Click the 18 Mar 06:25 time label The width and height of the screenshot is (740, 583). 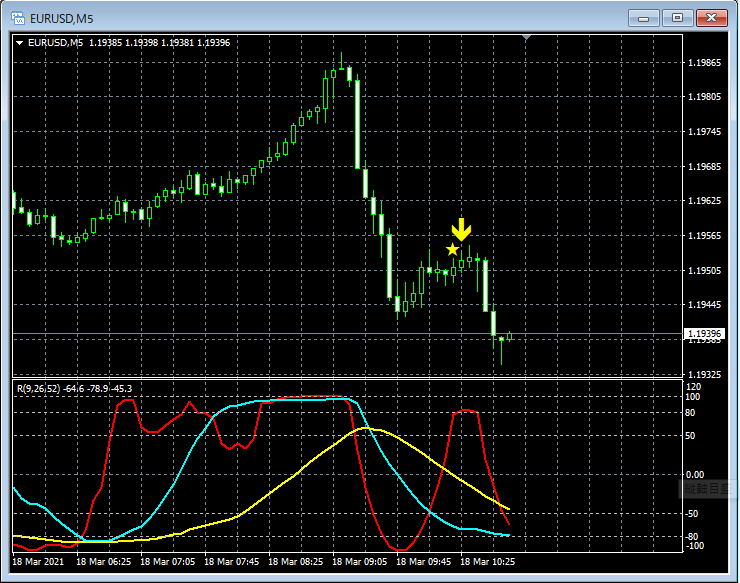pyautogui.click(x=103, y=562)
